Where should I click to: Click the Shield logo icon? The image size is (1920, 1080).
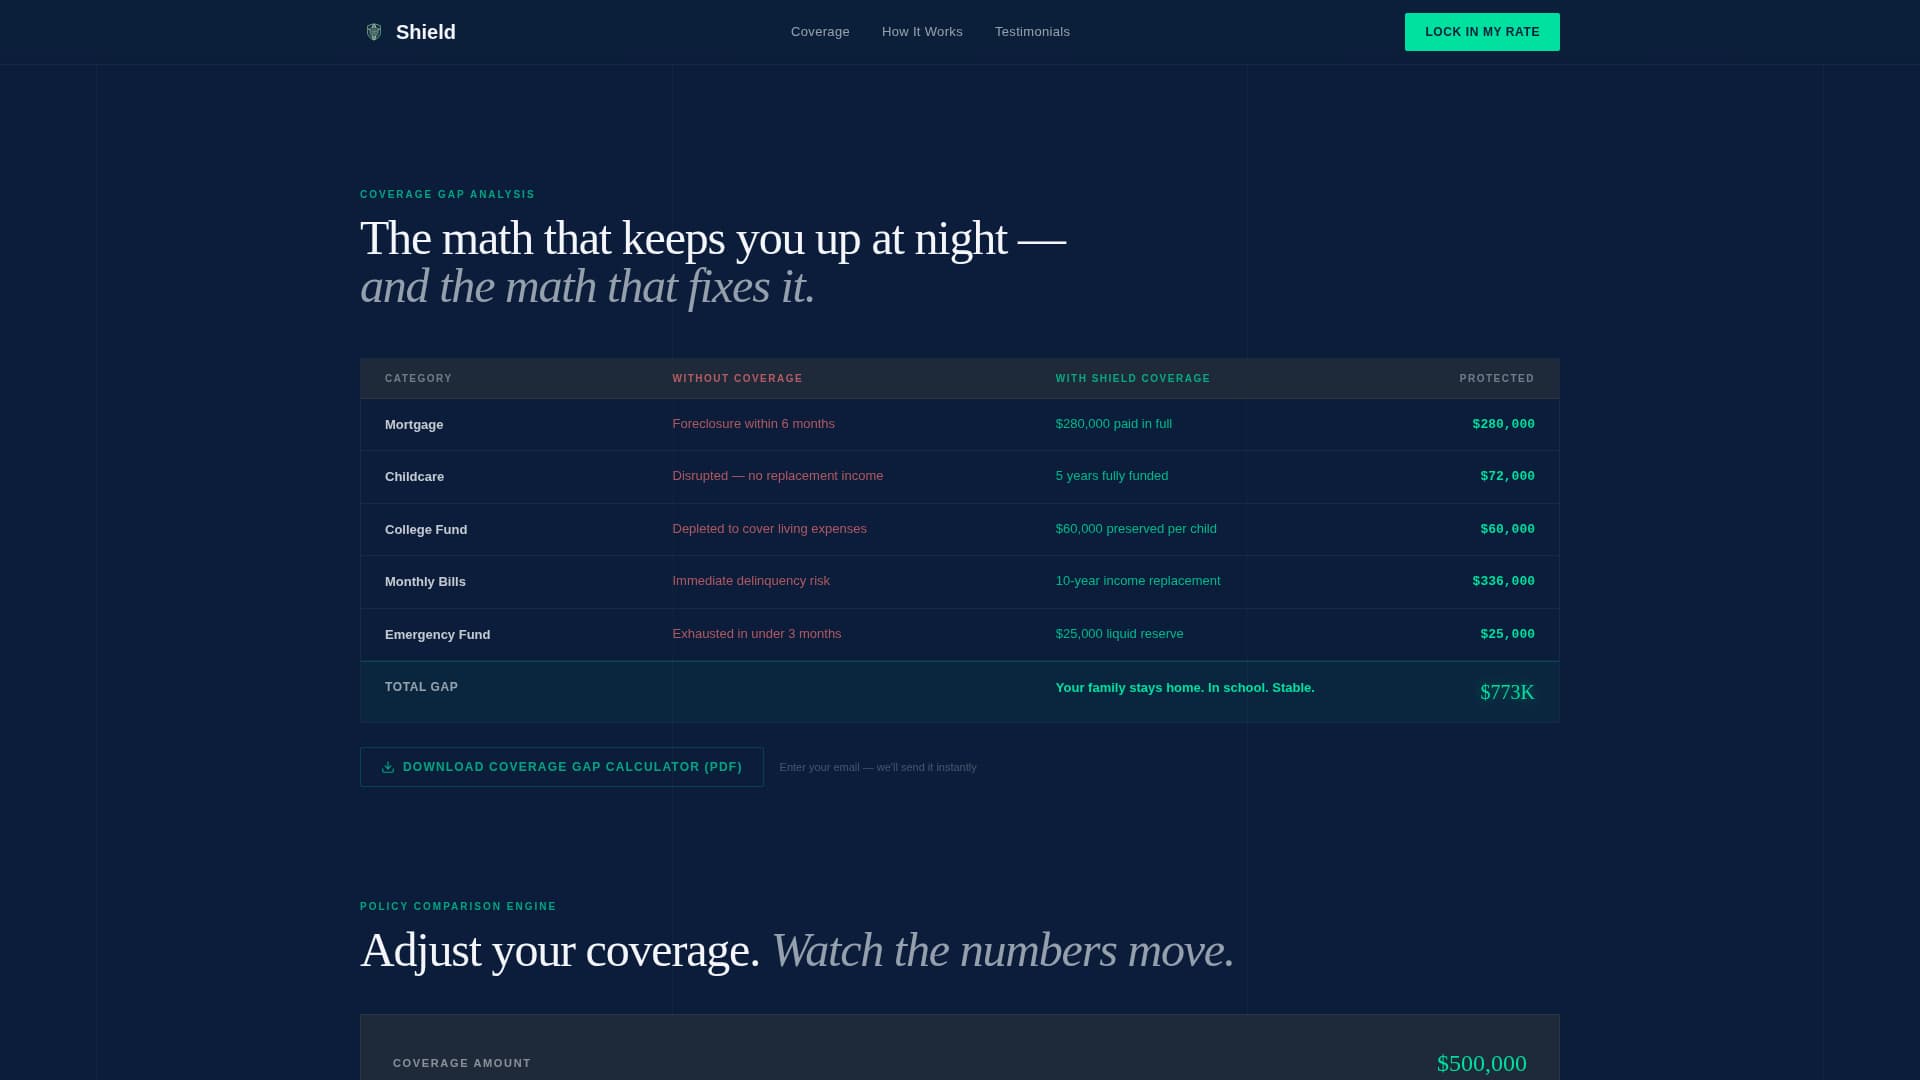[374, 32]
